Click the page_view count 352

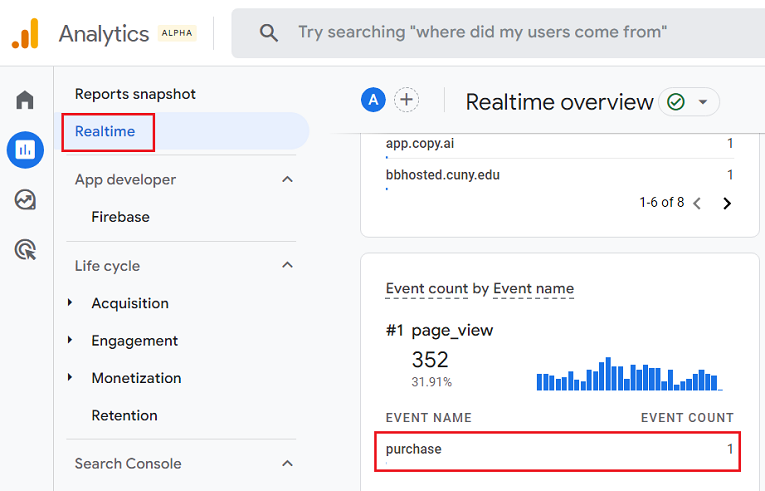(430, 360)
